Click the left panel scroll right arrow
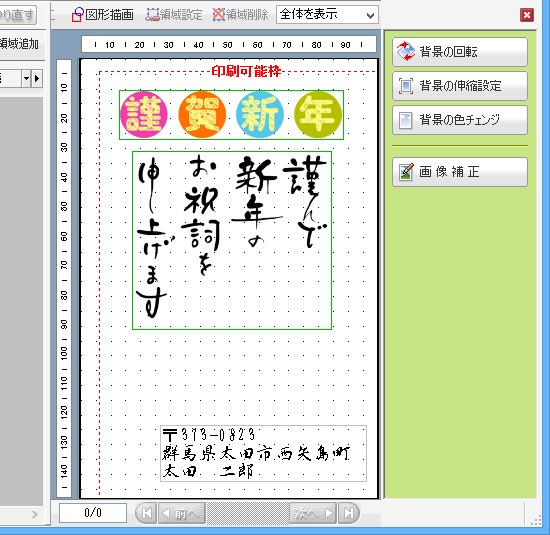This screenshot has height=535, width=550. [35, 514]
